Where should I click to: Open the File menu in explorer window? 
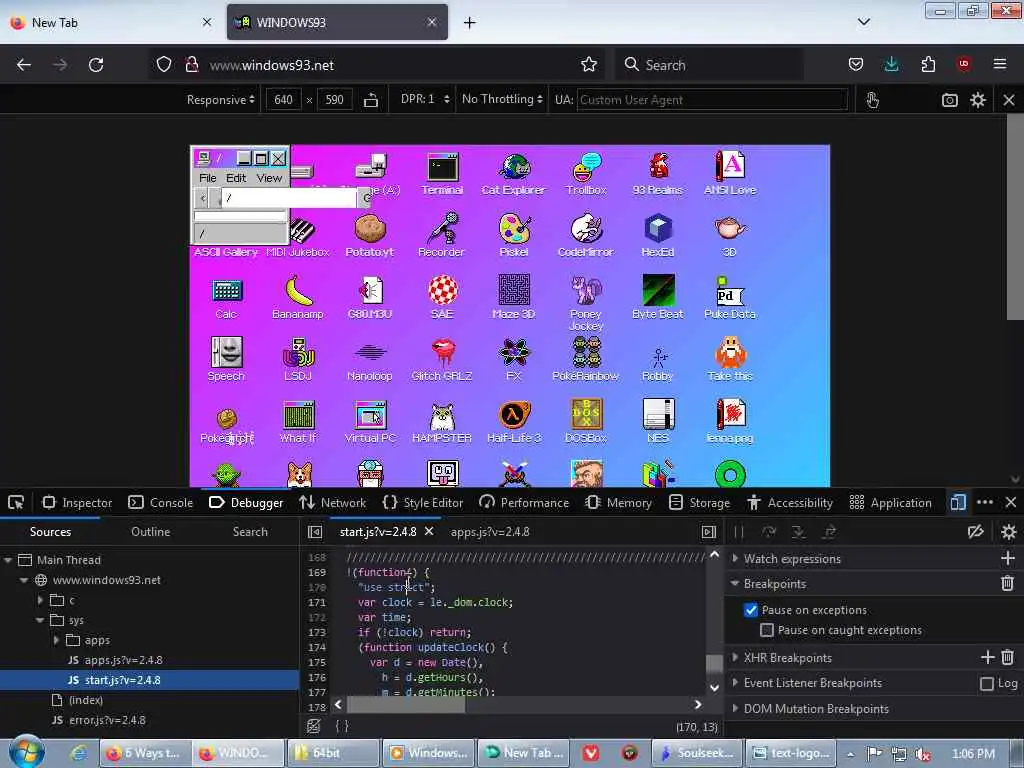(208, 178)
